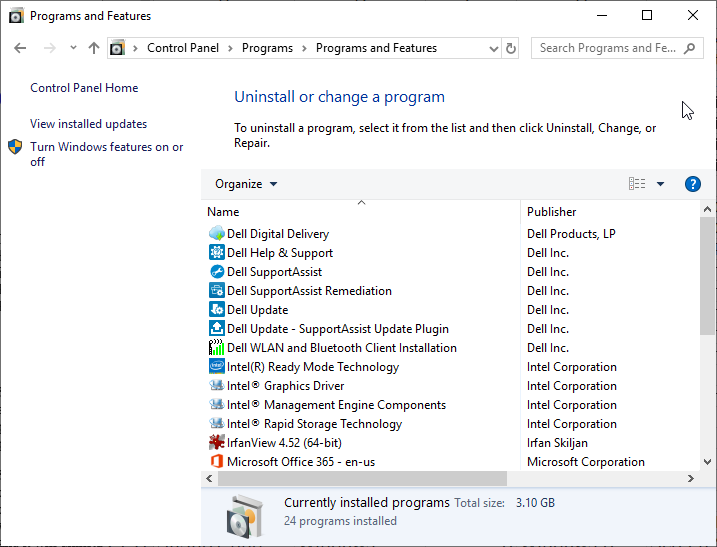The image size is (717, 547).
Task: Click the Dell Help & Support gear icon
Action: tap(217, 252)
